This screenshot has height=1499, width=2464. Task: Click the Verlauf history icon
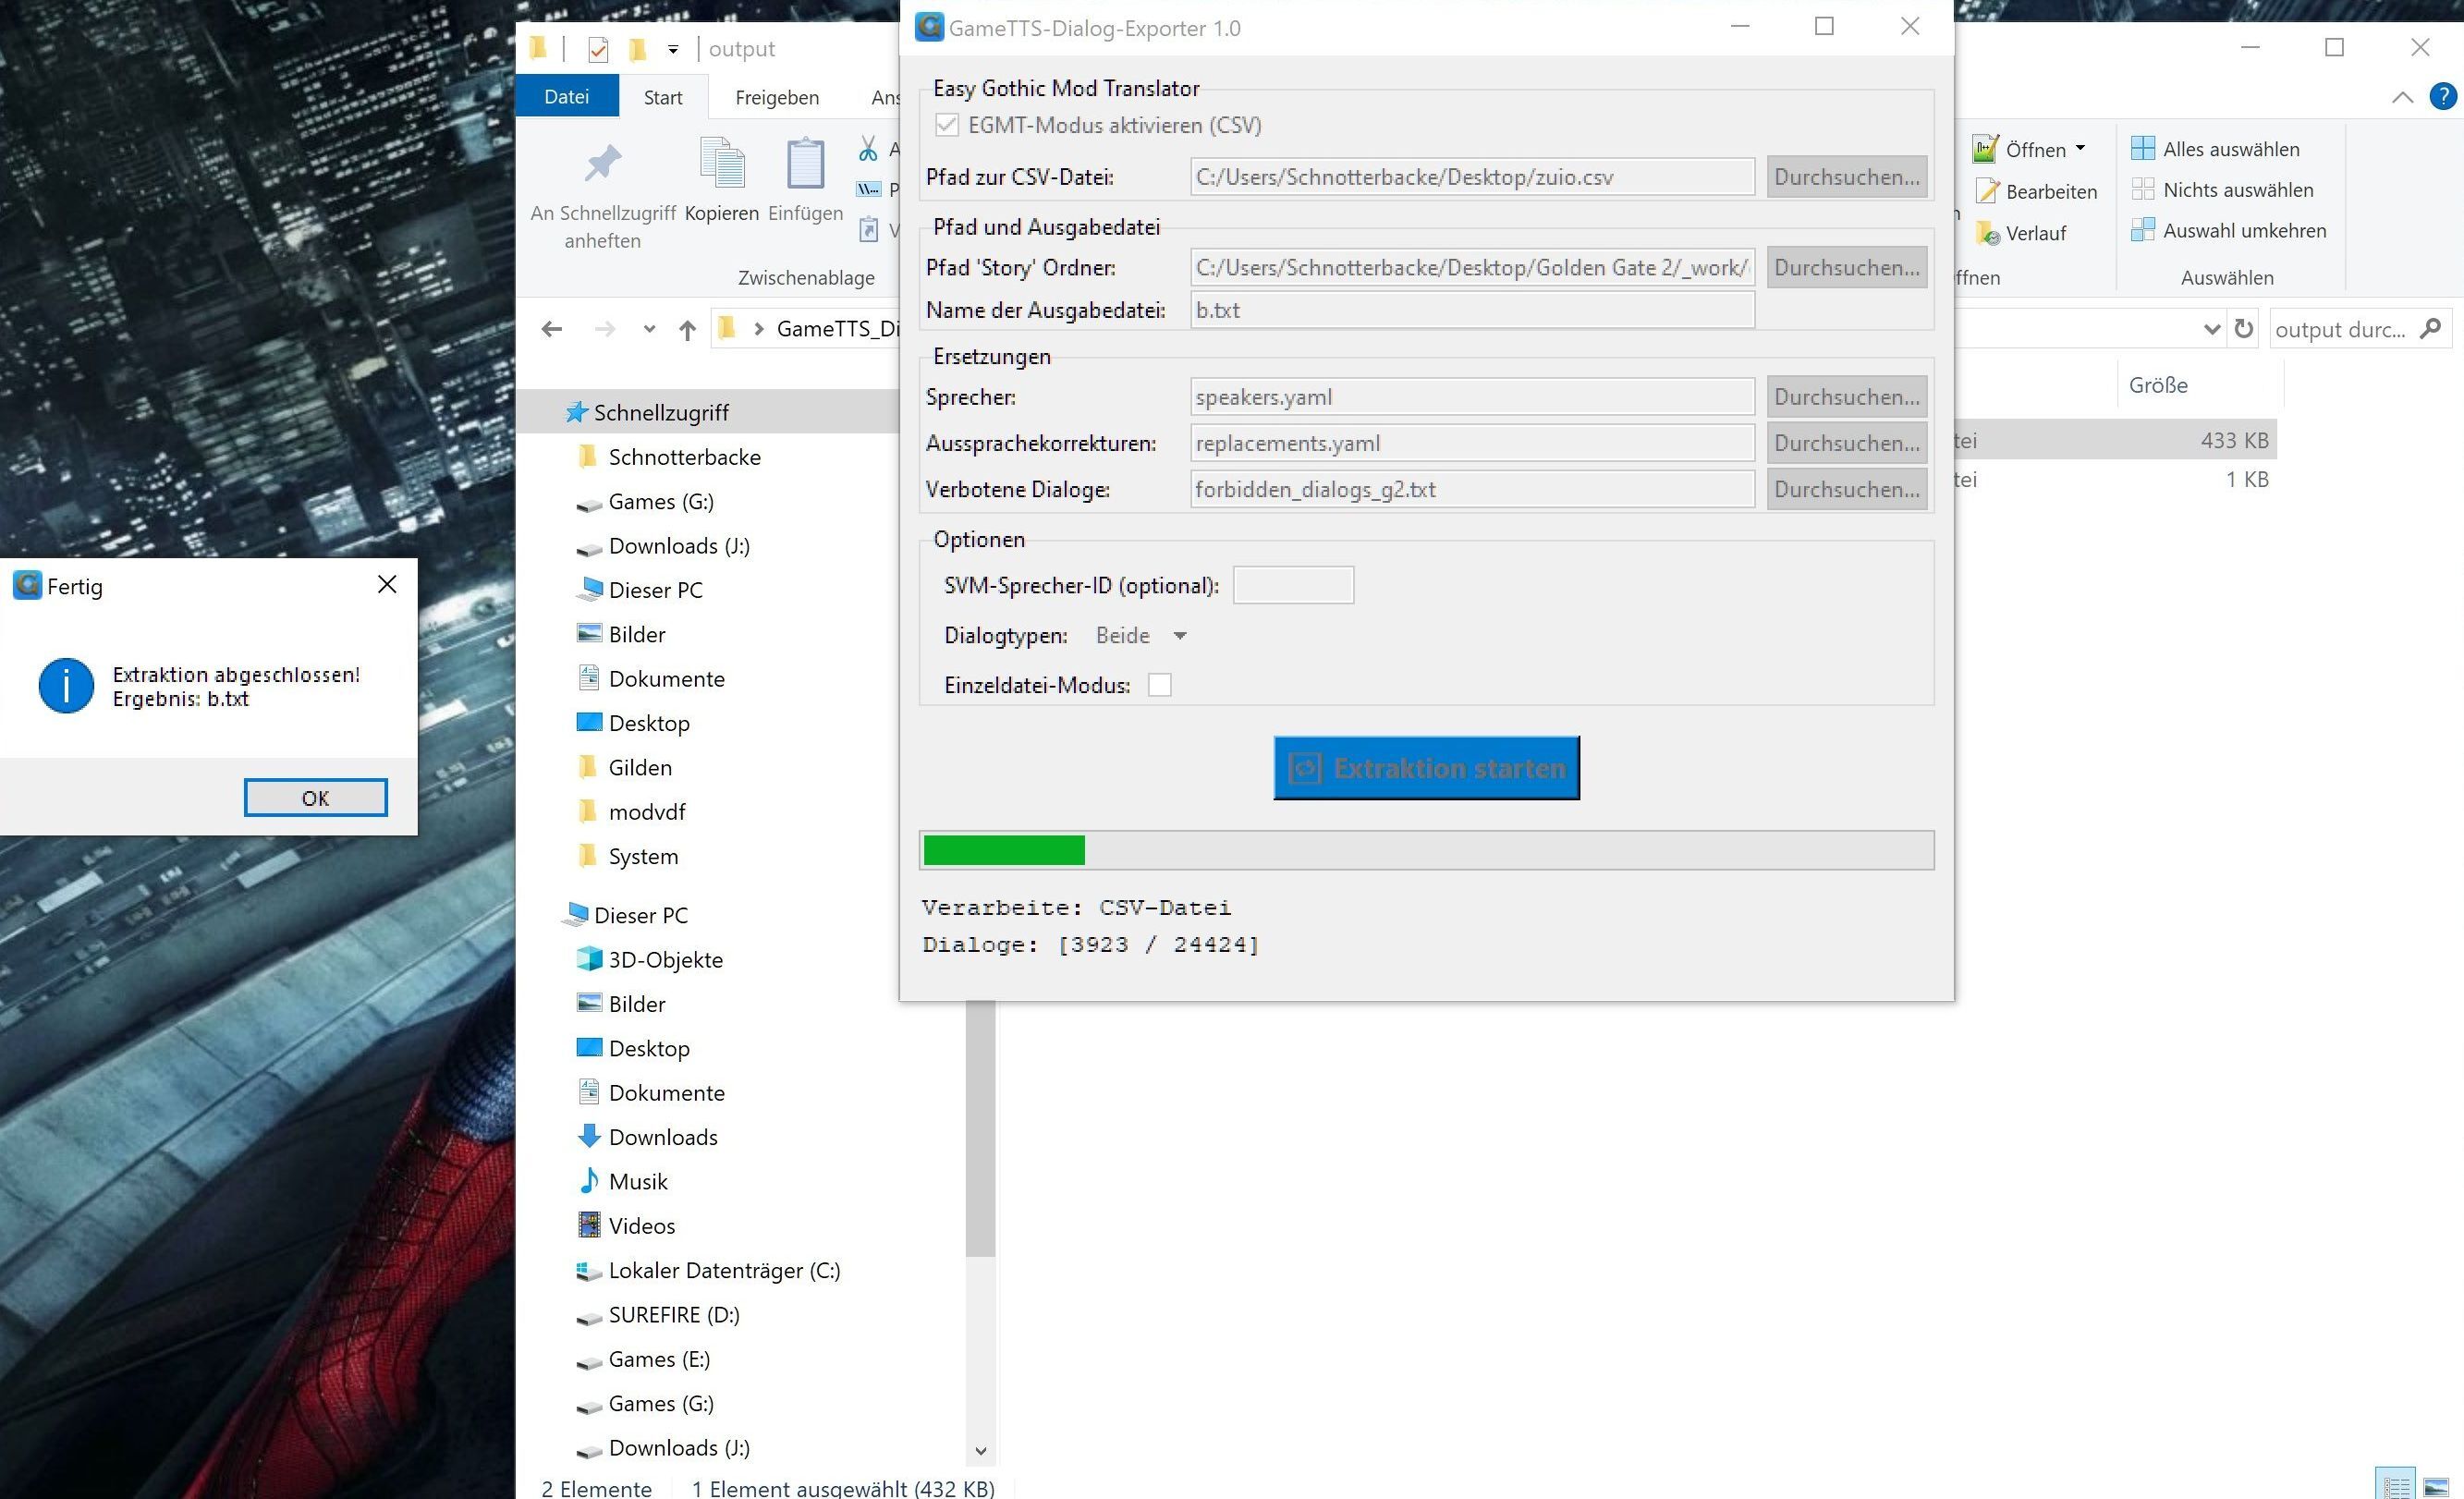tap(1987, 233)
